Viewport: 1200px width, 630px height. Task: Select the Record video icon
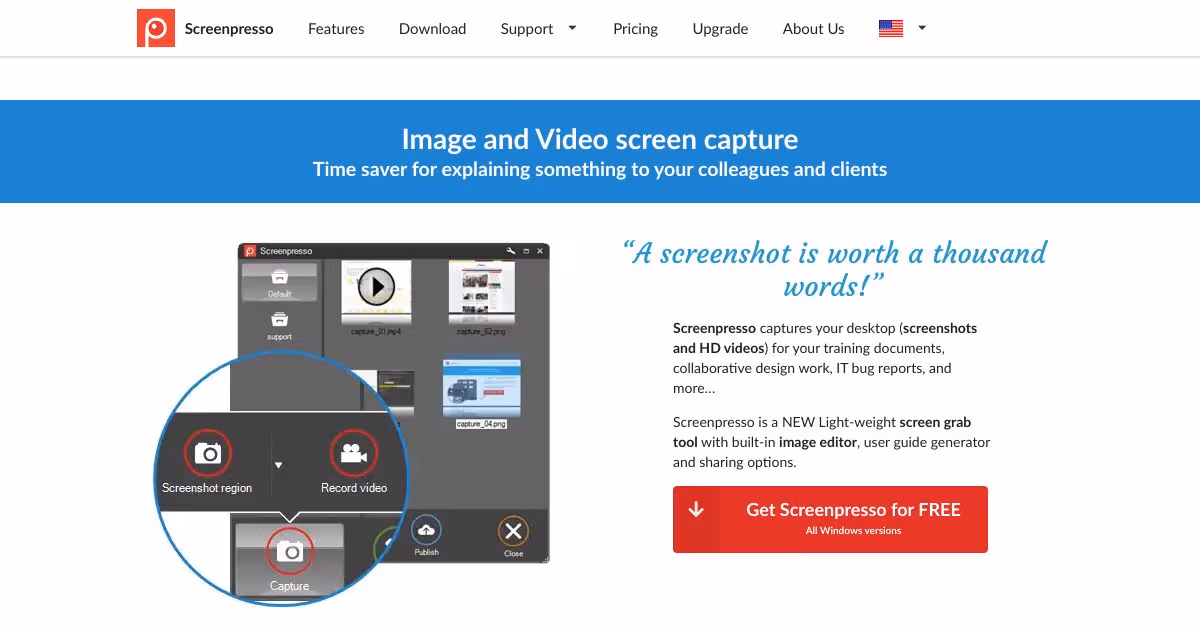353,452
